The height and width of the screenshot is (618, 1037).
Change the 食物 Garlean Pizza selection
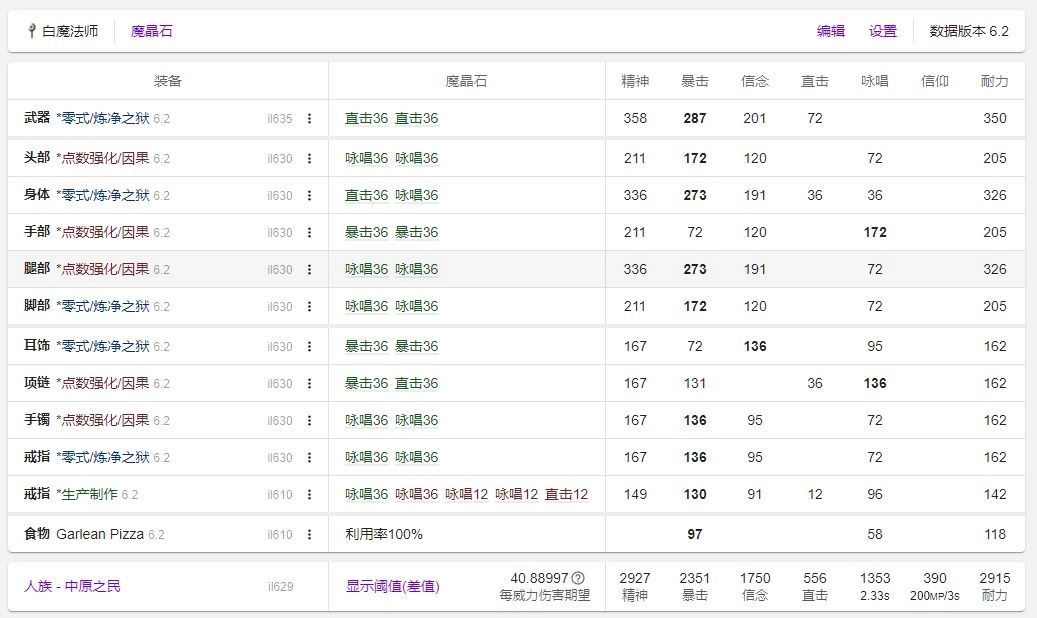(x=101, y=535)
